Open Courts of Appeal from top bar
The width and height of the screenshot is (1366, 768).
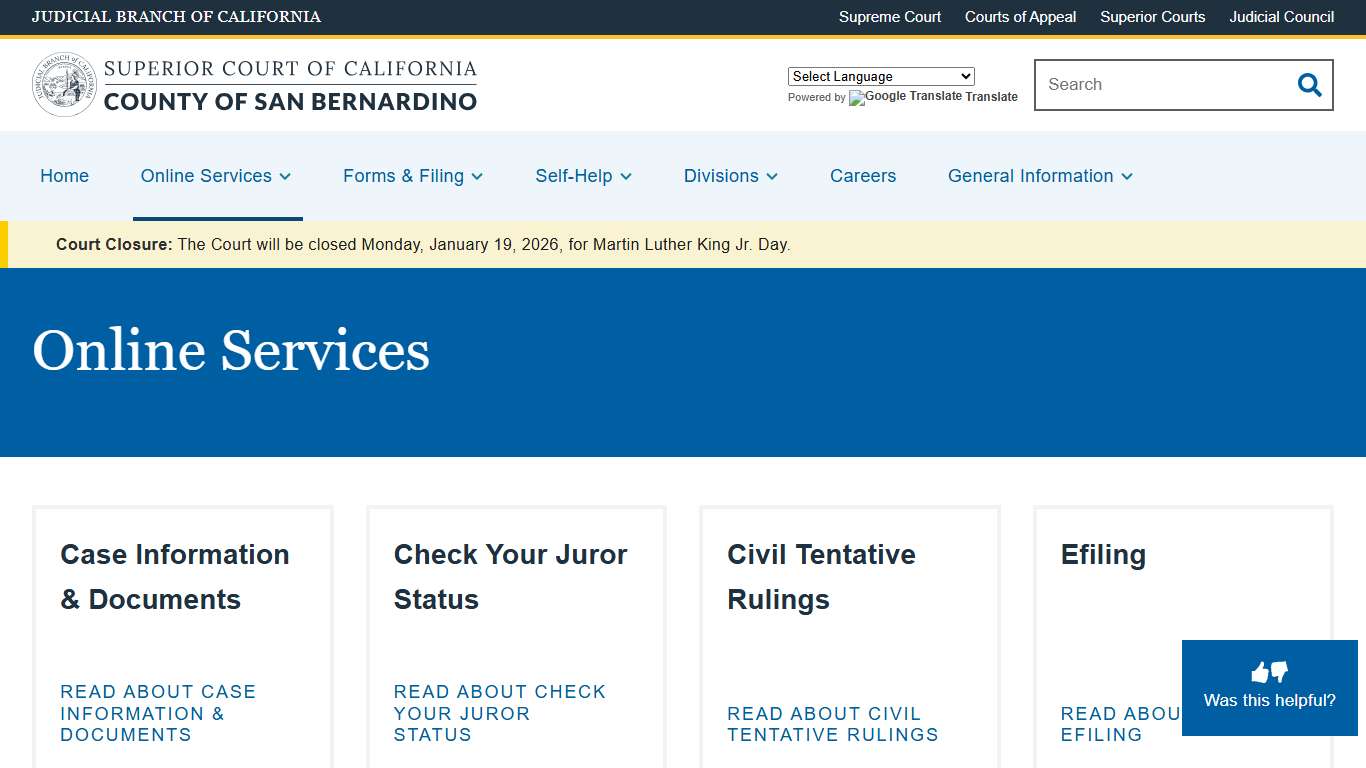coord(1020,17)
